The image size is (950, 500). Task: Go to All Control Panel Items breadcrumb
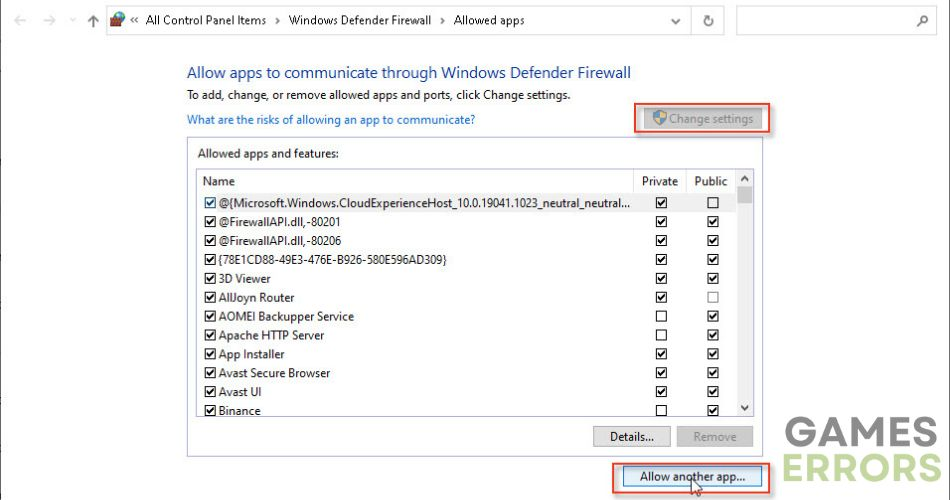[207, 20]
